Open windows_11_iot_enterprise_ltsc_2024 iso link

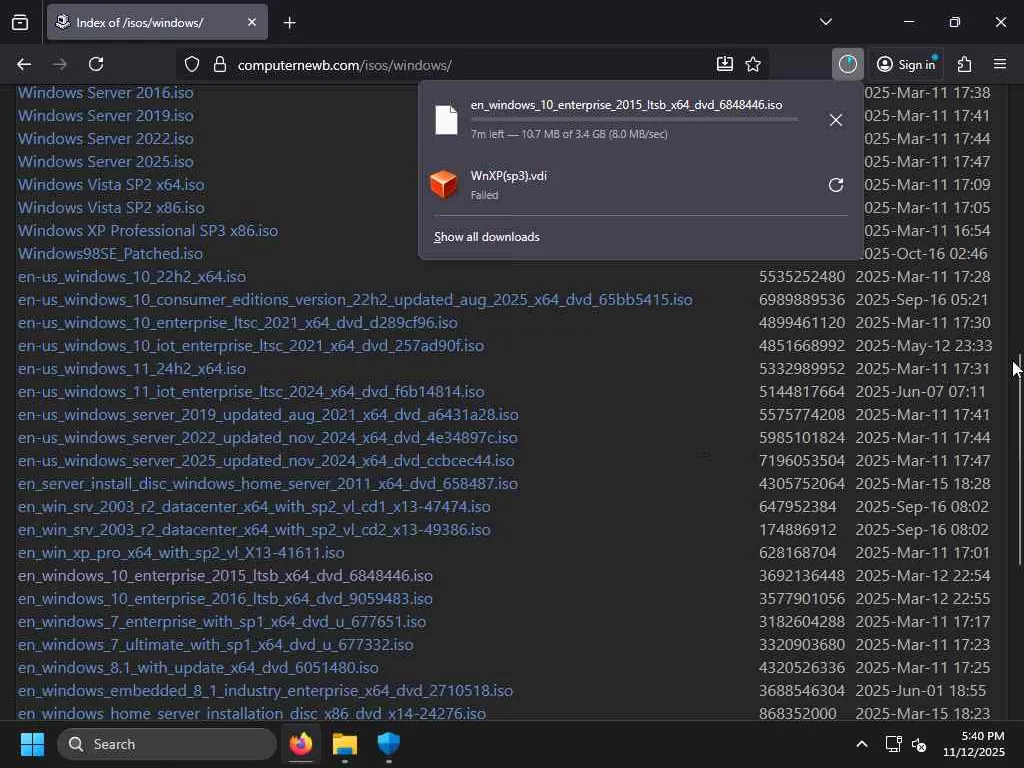pyautogui.click(x=251, y=392)
